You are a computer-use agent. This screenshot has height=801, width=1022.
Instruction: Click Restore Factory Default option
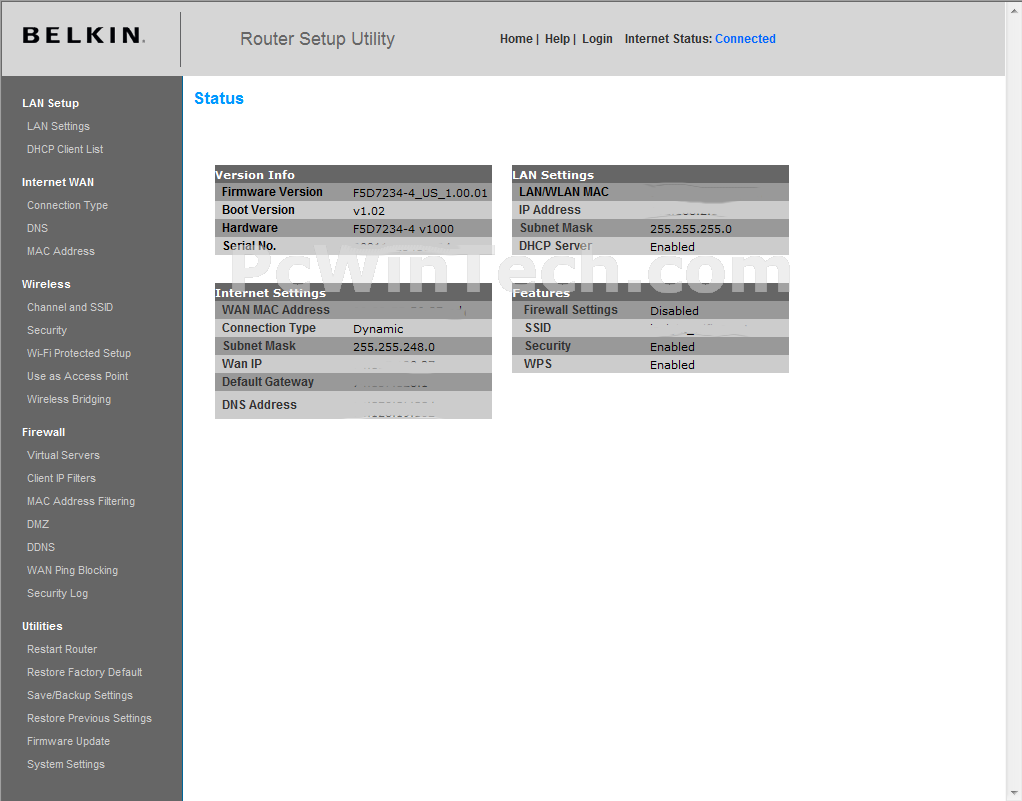(84, 672)
